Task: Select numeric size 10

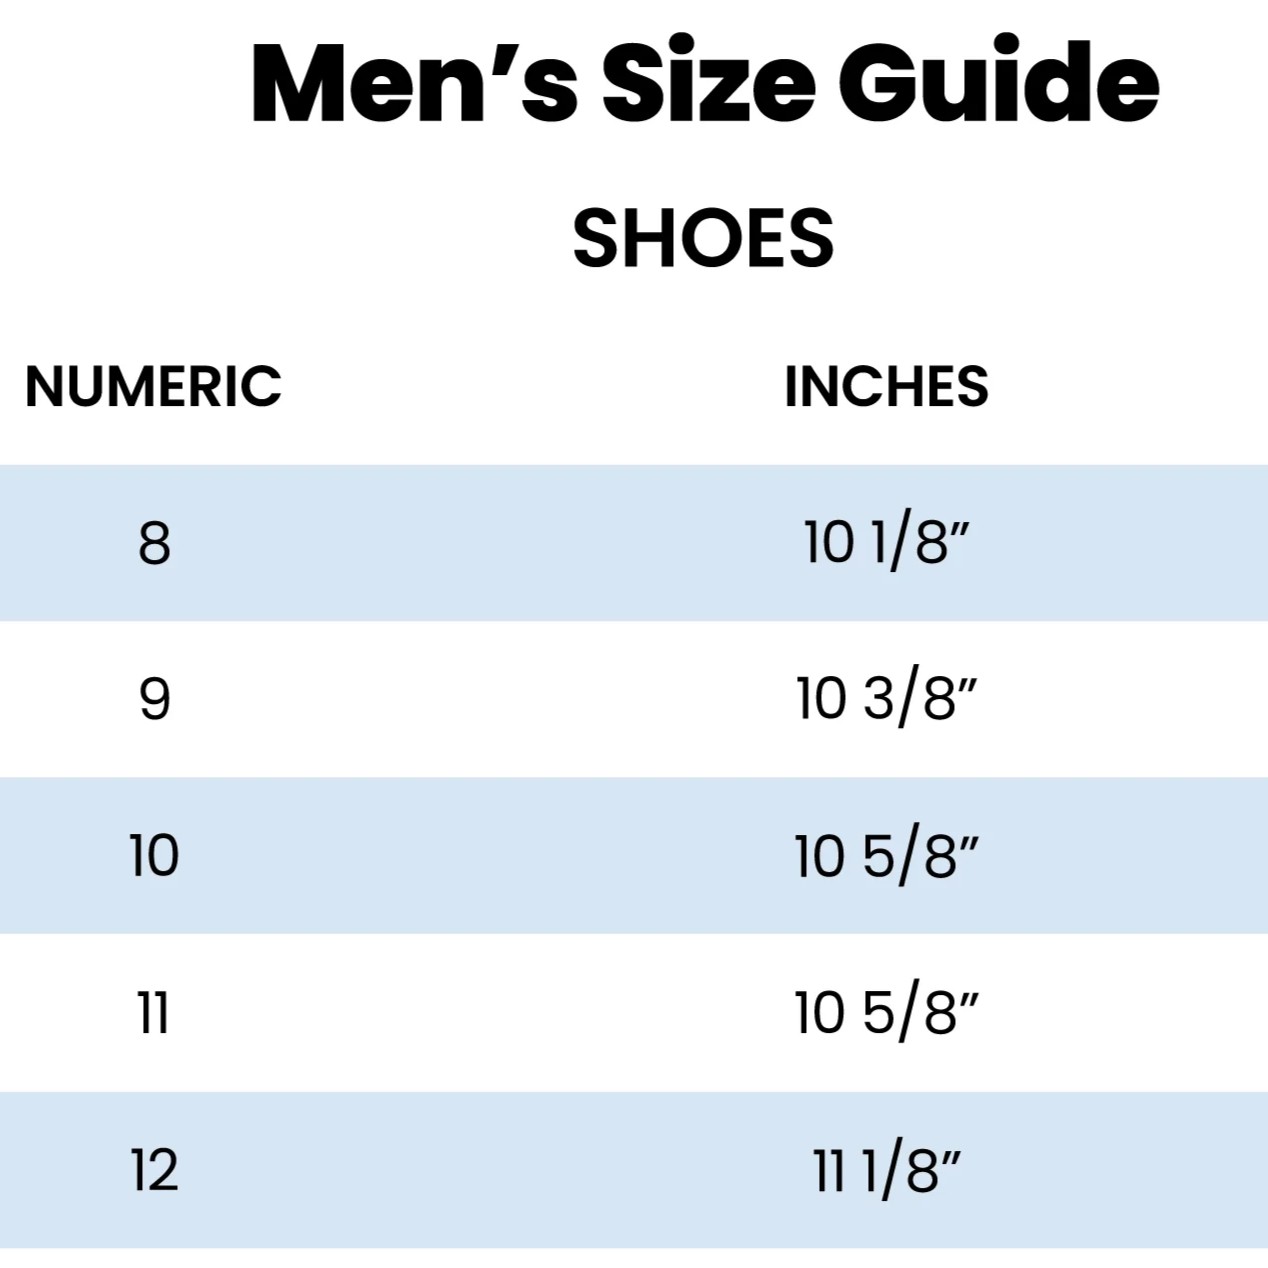Action: click(154, 856)
